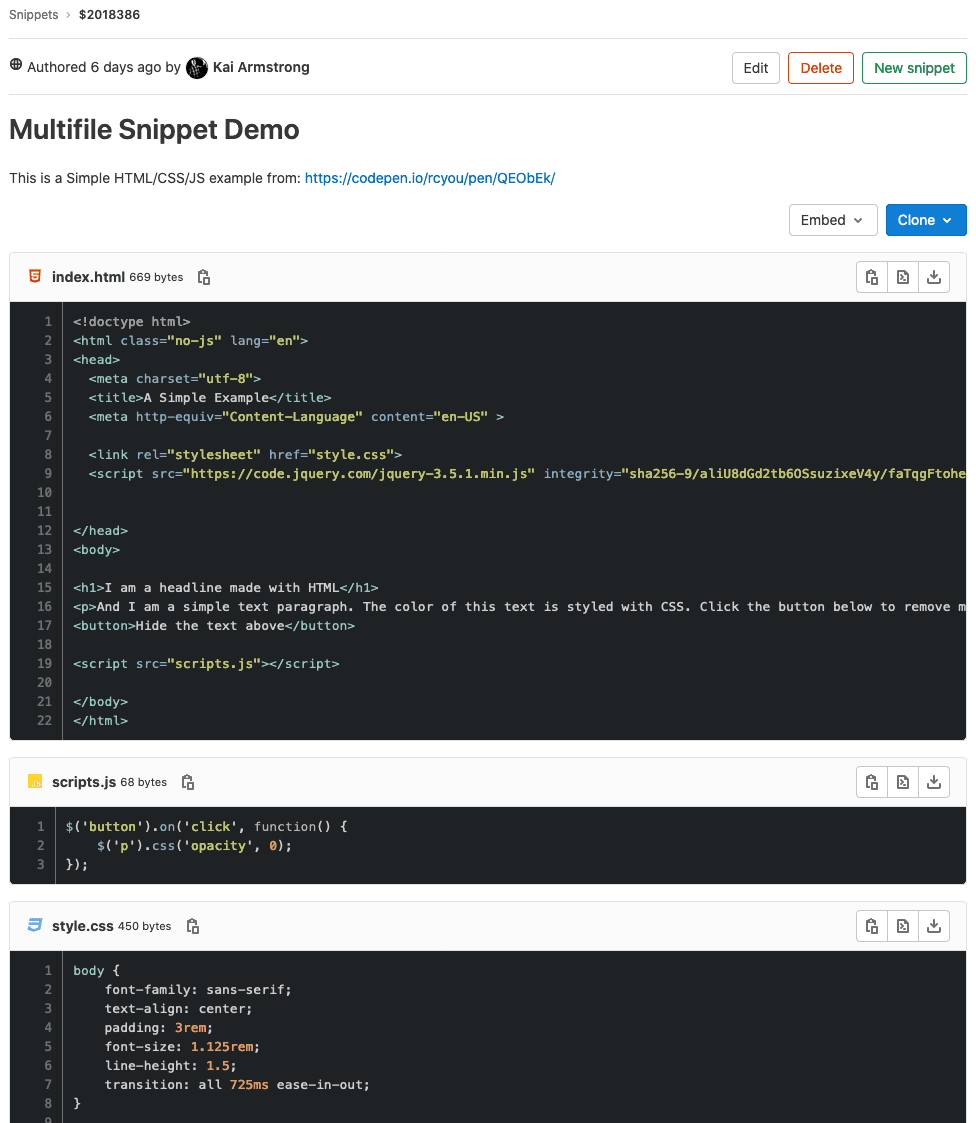976x1123 pixels.
Task: Copy the file path of scripts.js
Action: click(187, 782)
